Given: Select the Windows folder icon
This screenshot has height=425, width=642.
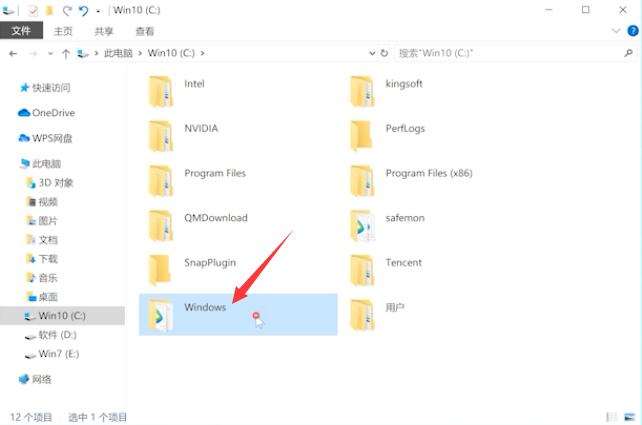Looking at the screenshot, I should tap(160, 314).
